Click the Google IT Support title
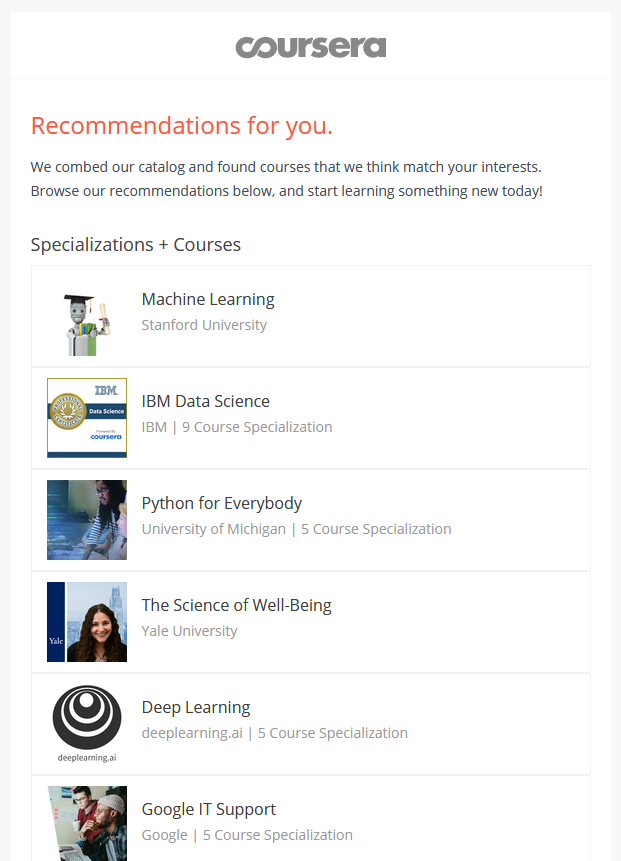621x861 pixels. point(209,809)
